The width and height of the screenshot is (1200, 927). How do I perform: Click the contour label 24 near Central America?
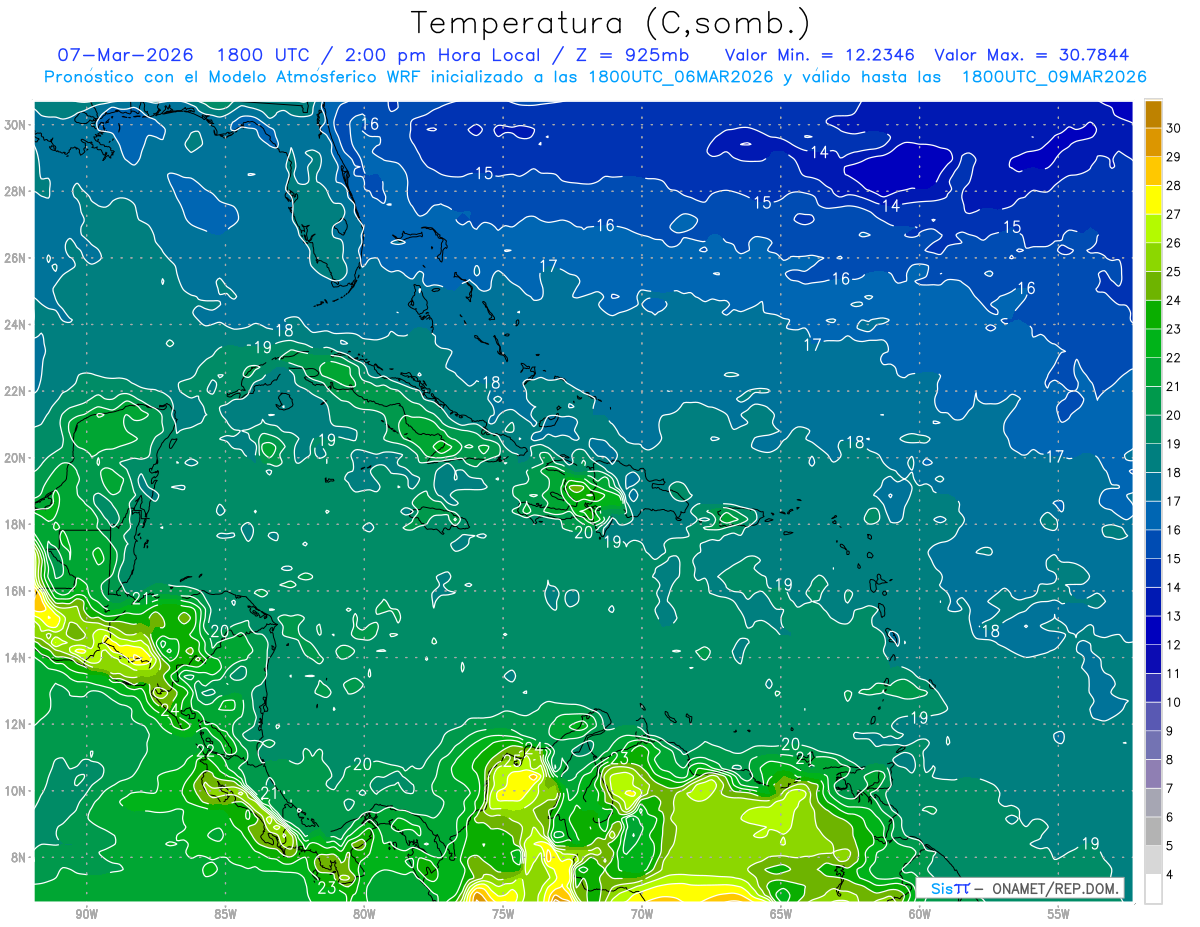click(x=169, y=711)
